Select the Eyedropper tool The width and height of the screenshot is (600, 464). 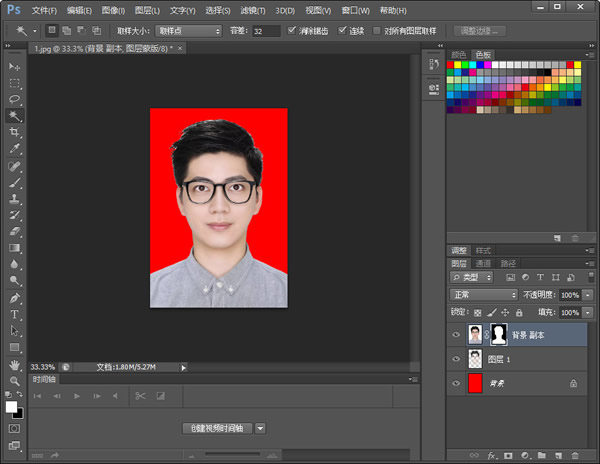click(x=15, y=148)
